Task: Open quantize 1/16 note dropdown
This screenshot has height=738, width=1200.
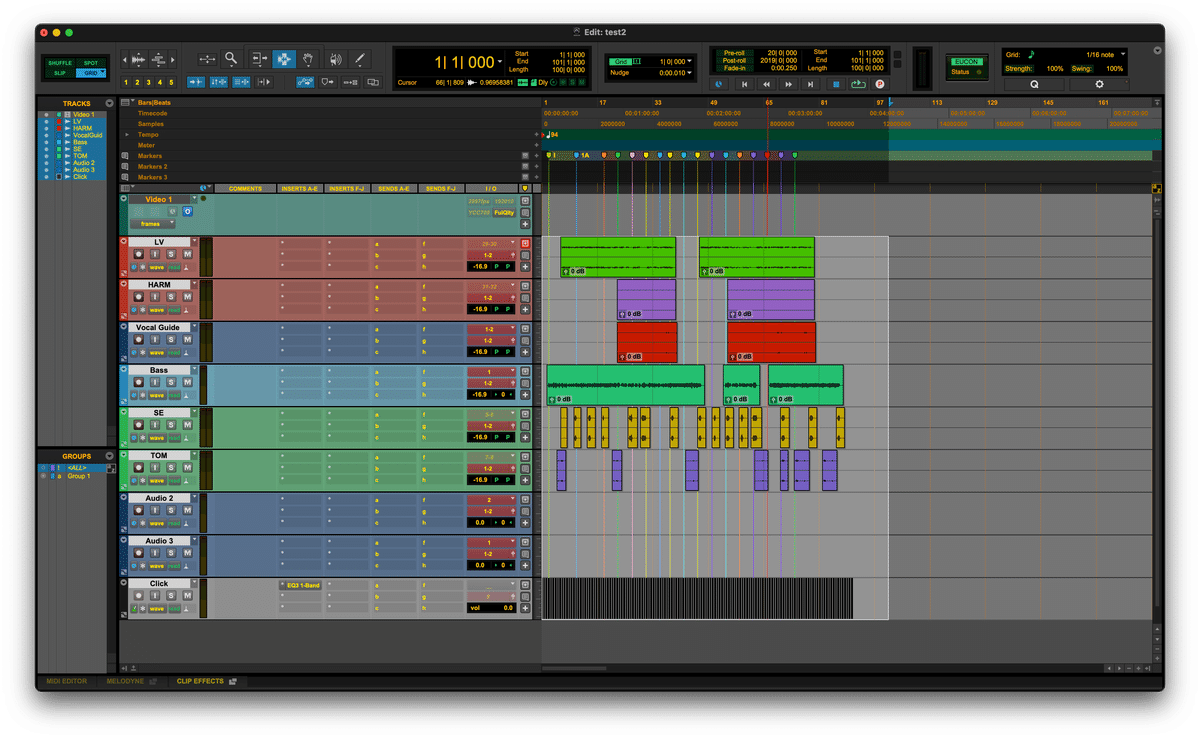Action: tap(1123, 54)
